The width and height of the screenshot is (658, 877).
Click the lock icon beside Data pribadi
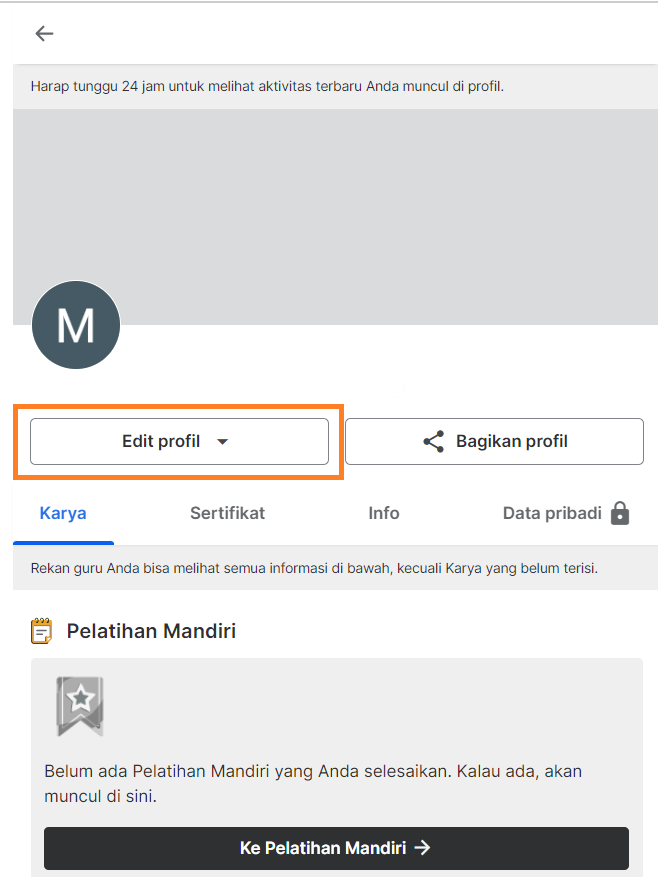click(620, 514)
